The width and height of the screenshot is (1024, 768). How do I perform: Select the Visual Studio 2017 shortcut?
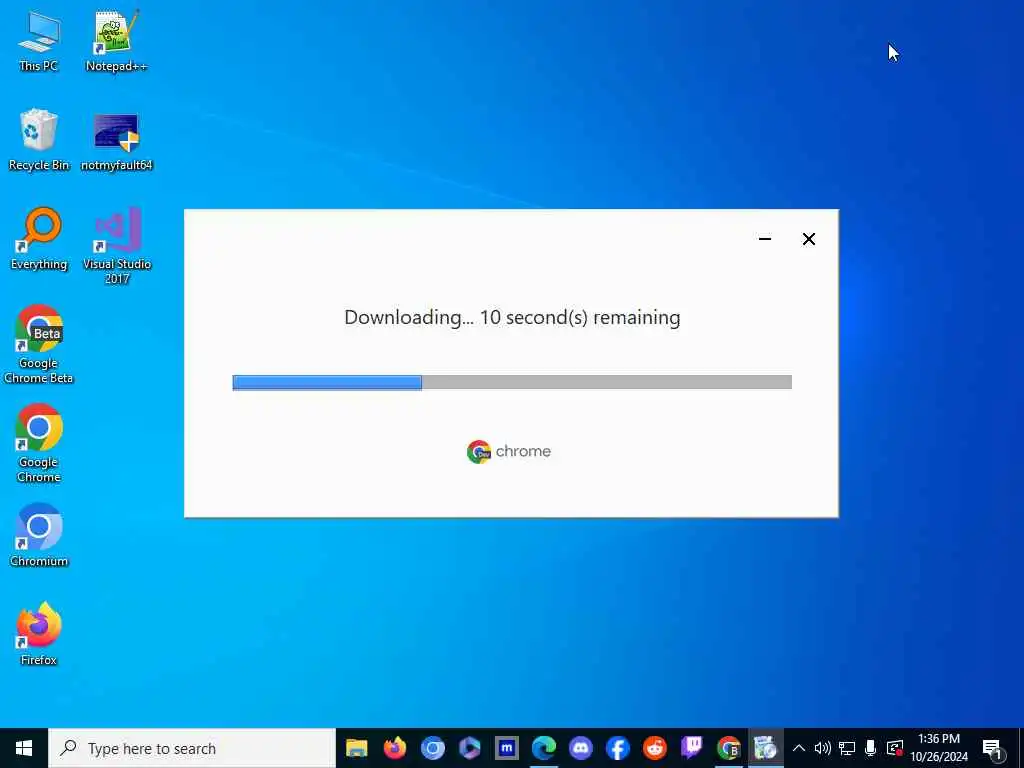(x=117, y=246)
